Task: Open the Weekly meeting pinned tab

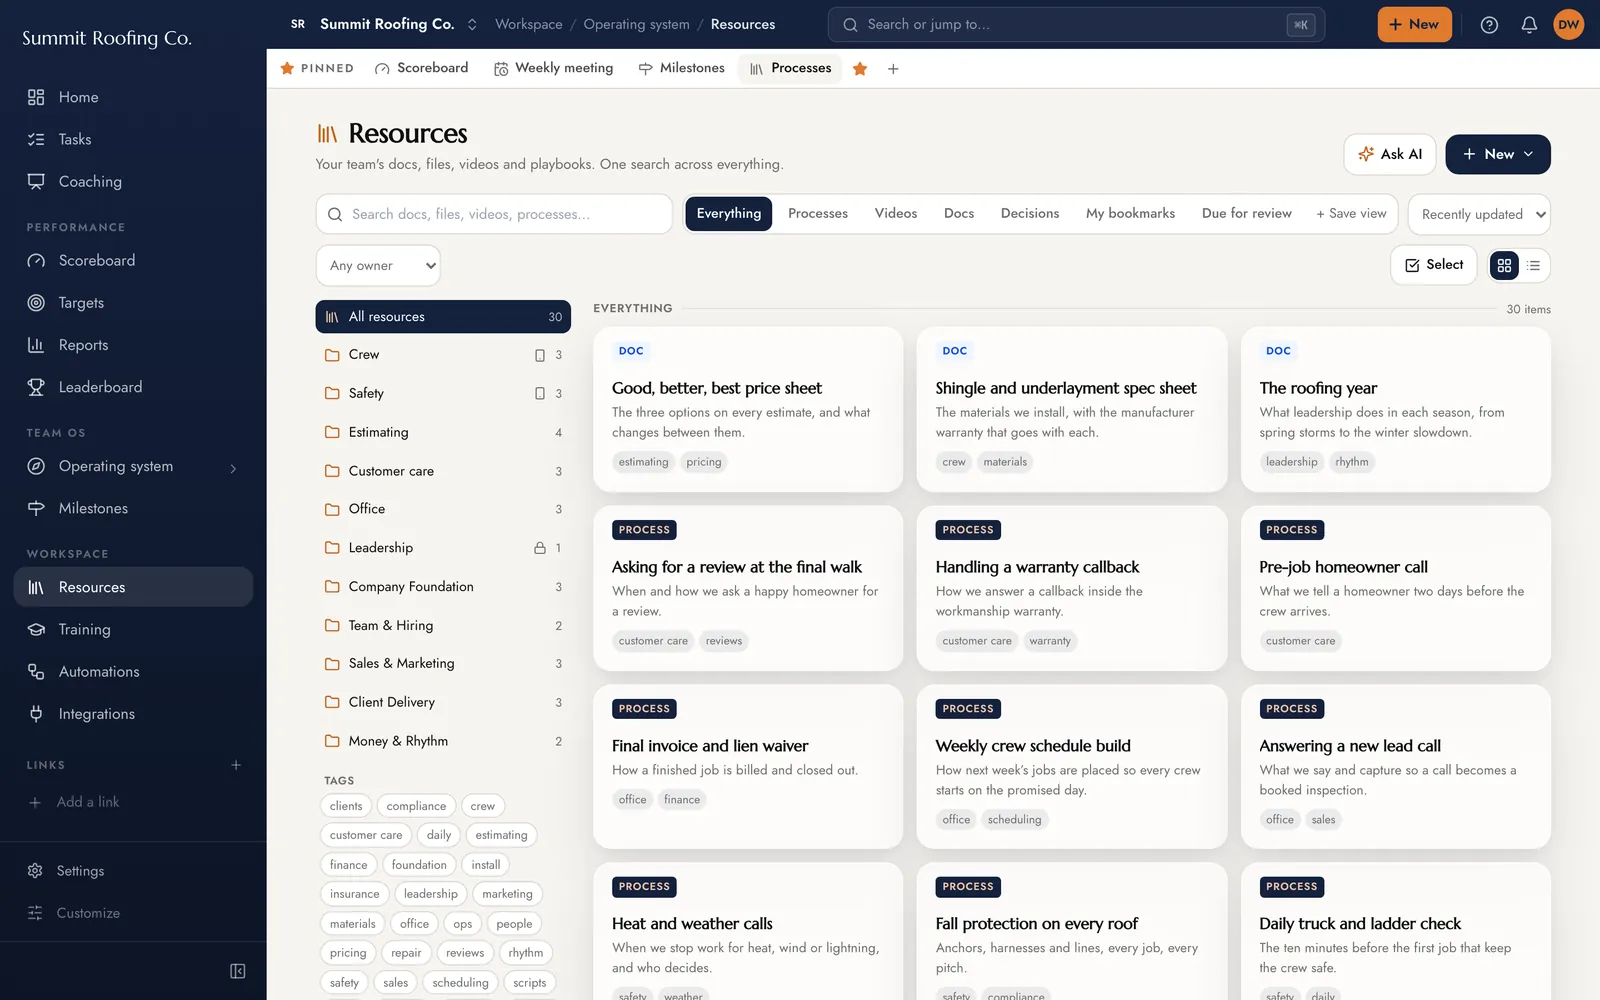Action: 553,68
